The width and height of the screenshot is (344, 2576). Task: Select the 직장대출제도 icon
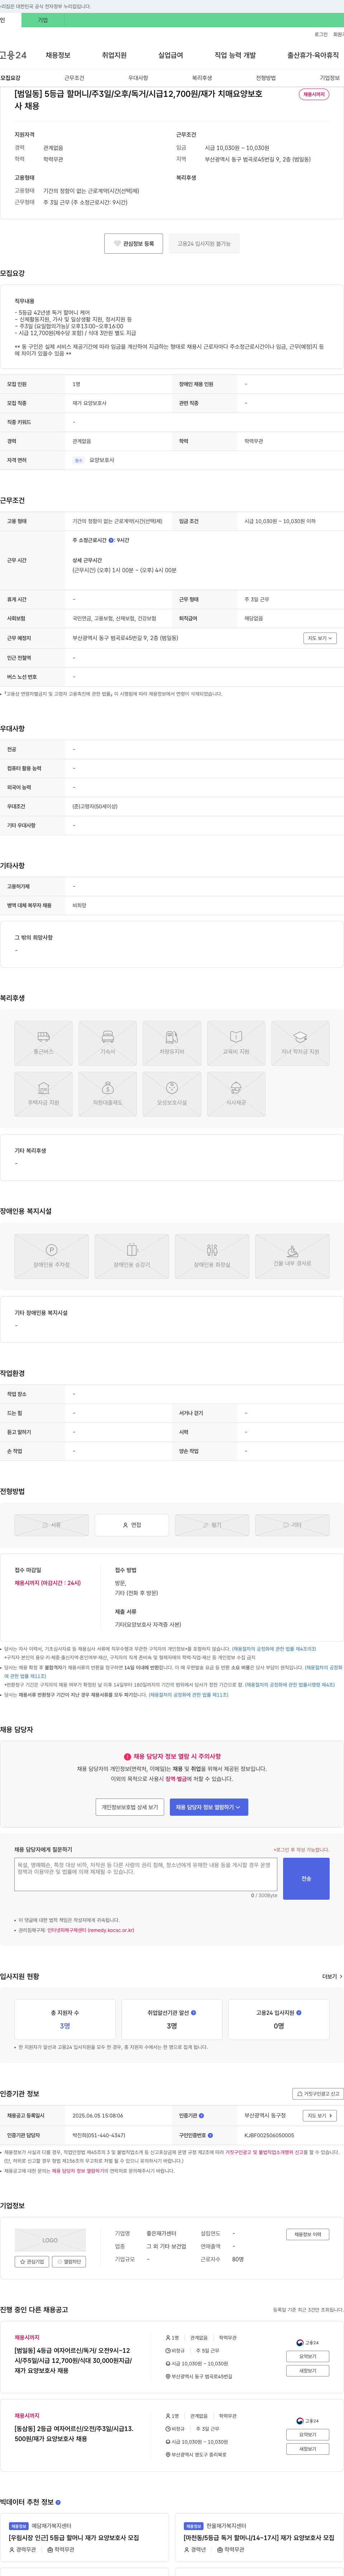coord(108,1094)
